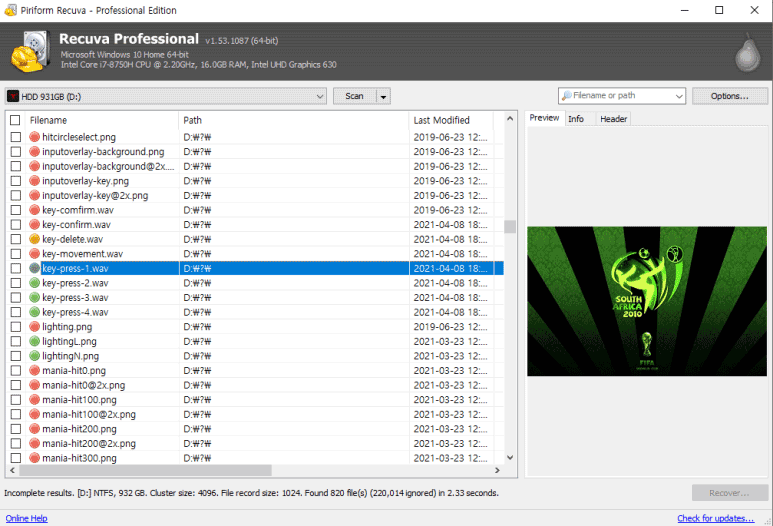Check the box for key-press-3.wav
This screenshot has height=526, width=773.
16,297
